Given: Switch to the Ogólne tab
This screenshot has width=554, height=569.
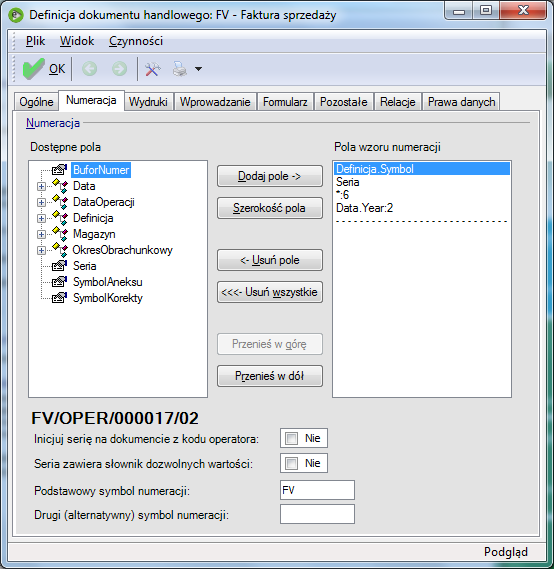Looking at the screenshot, I should point(36,102).
